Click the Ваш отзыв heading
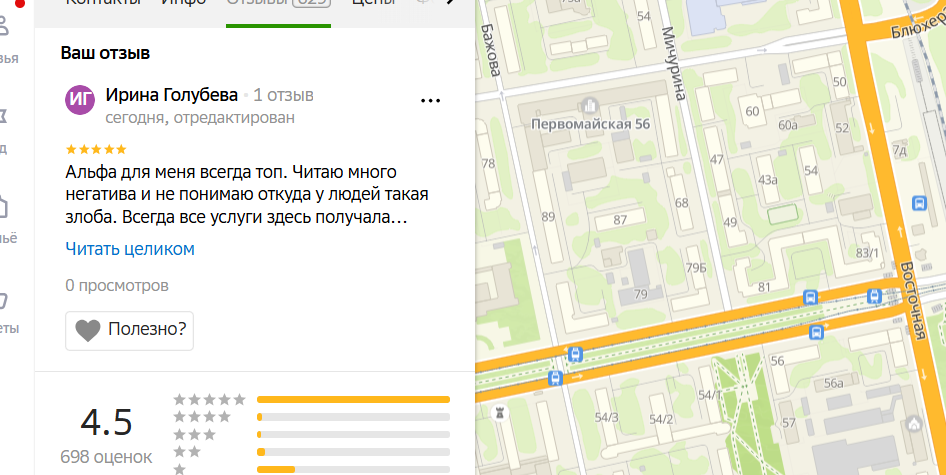 105,53
